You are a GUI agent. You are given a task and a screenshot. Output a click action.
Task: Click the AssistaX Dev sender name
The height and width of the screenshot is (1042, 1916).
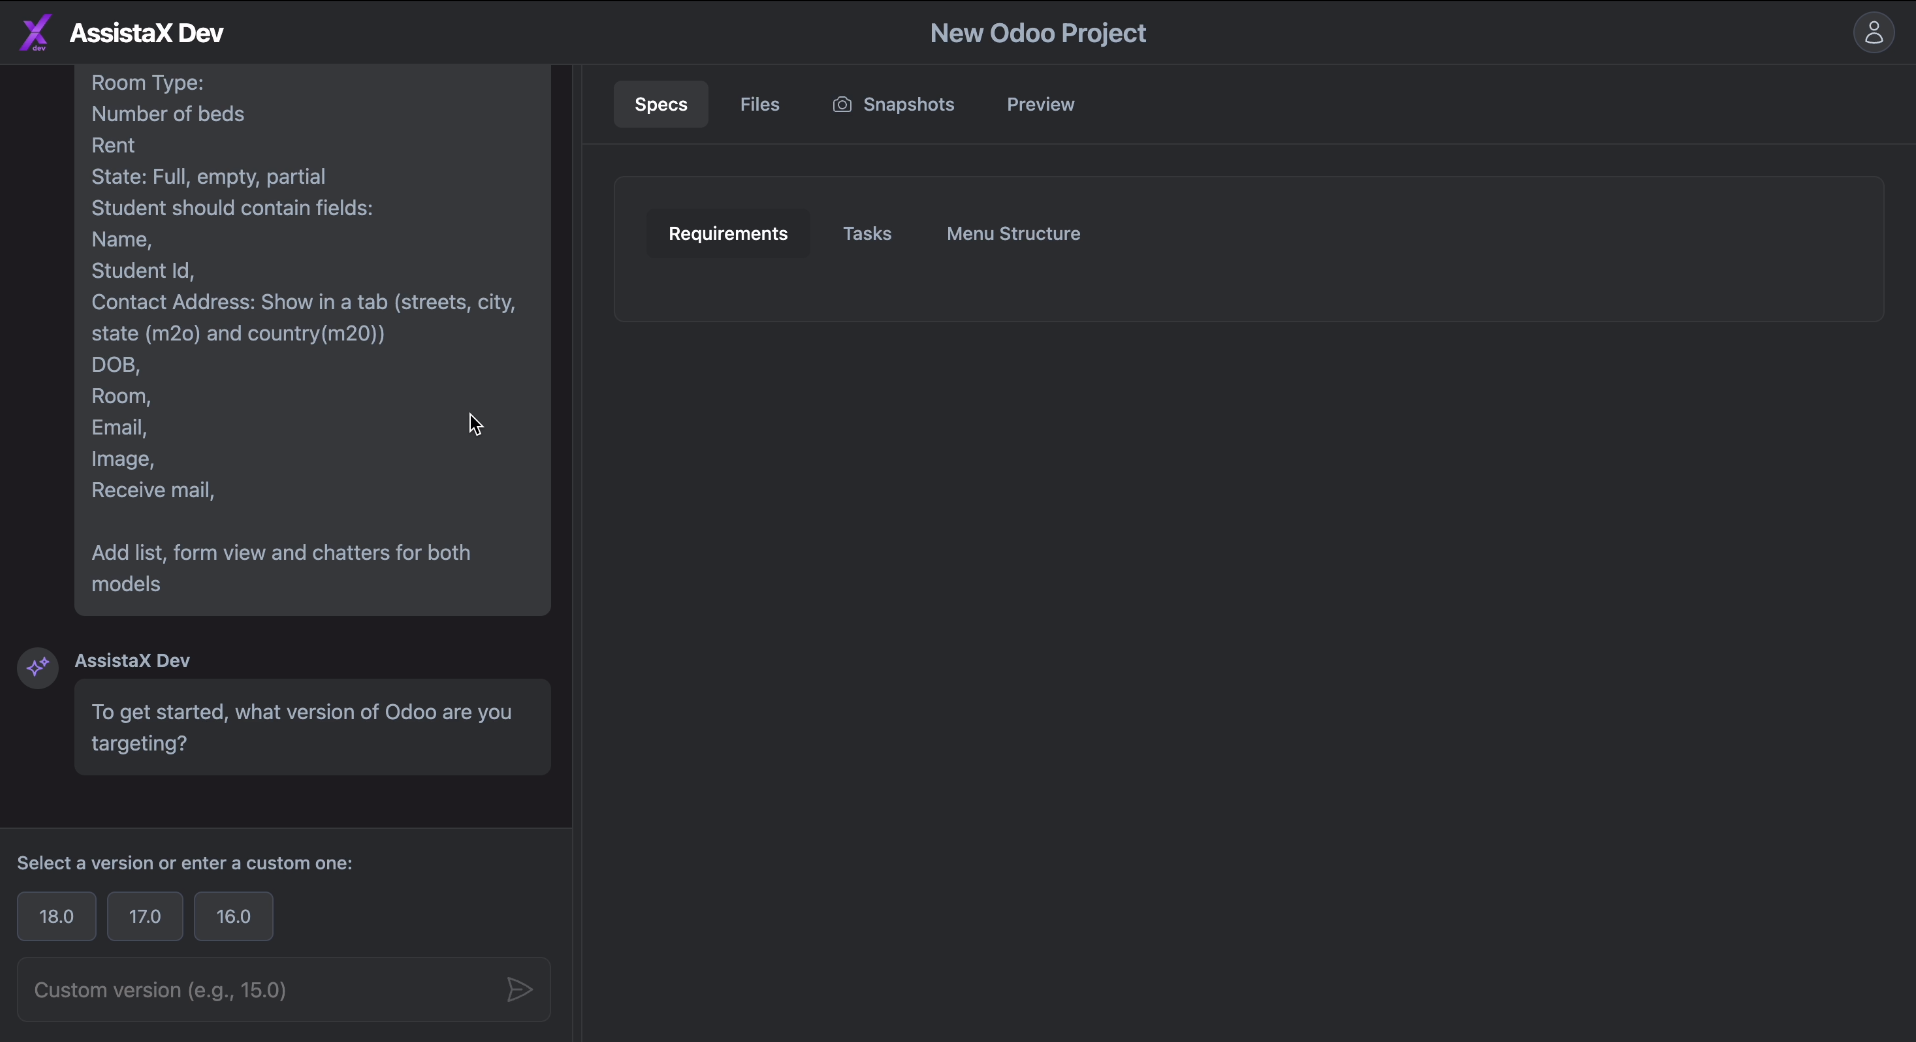[132, 661]
